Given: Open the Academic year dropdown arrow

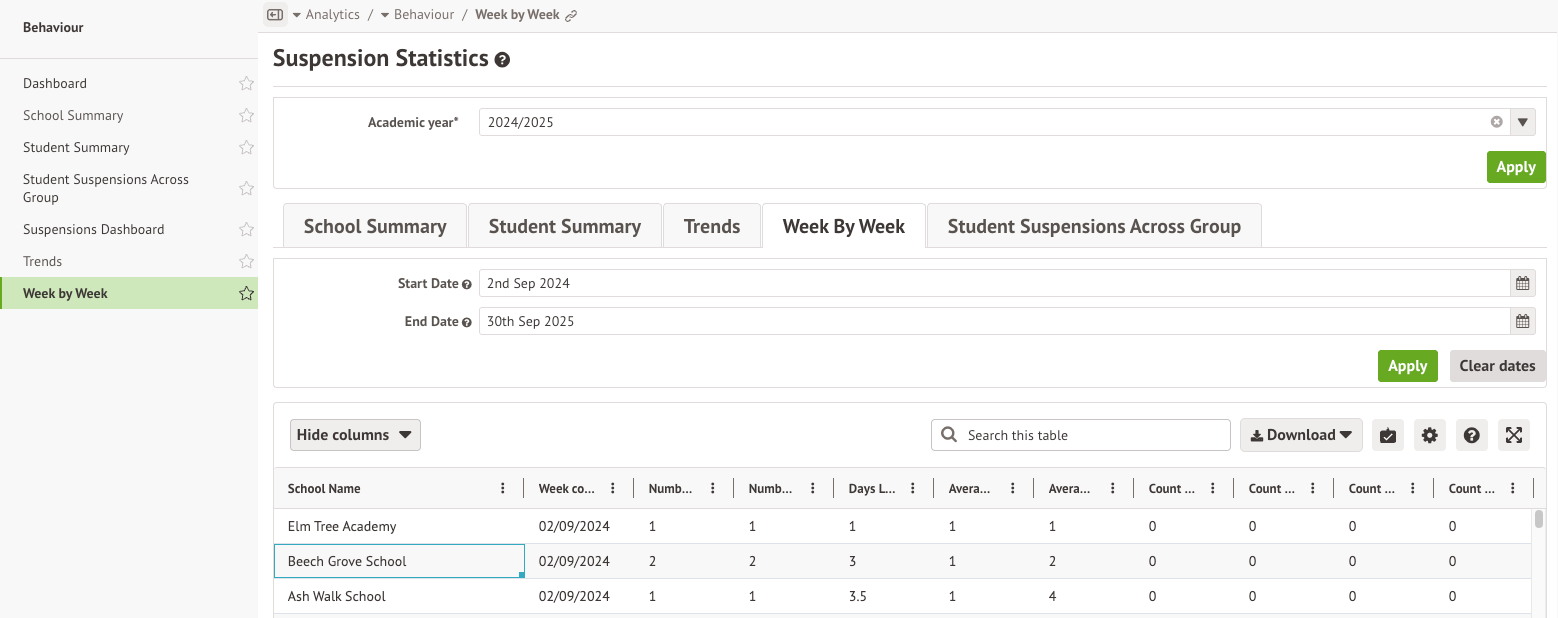Looking at the screenshot, I should [1523, 122].
